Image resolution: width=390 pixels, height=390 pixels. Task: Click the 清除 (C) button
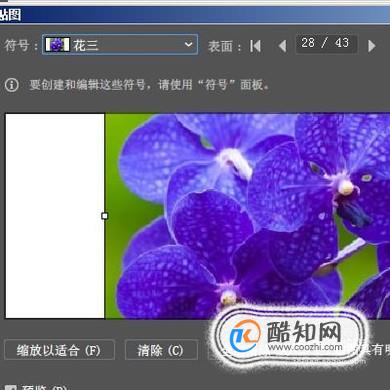(161, 350)
